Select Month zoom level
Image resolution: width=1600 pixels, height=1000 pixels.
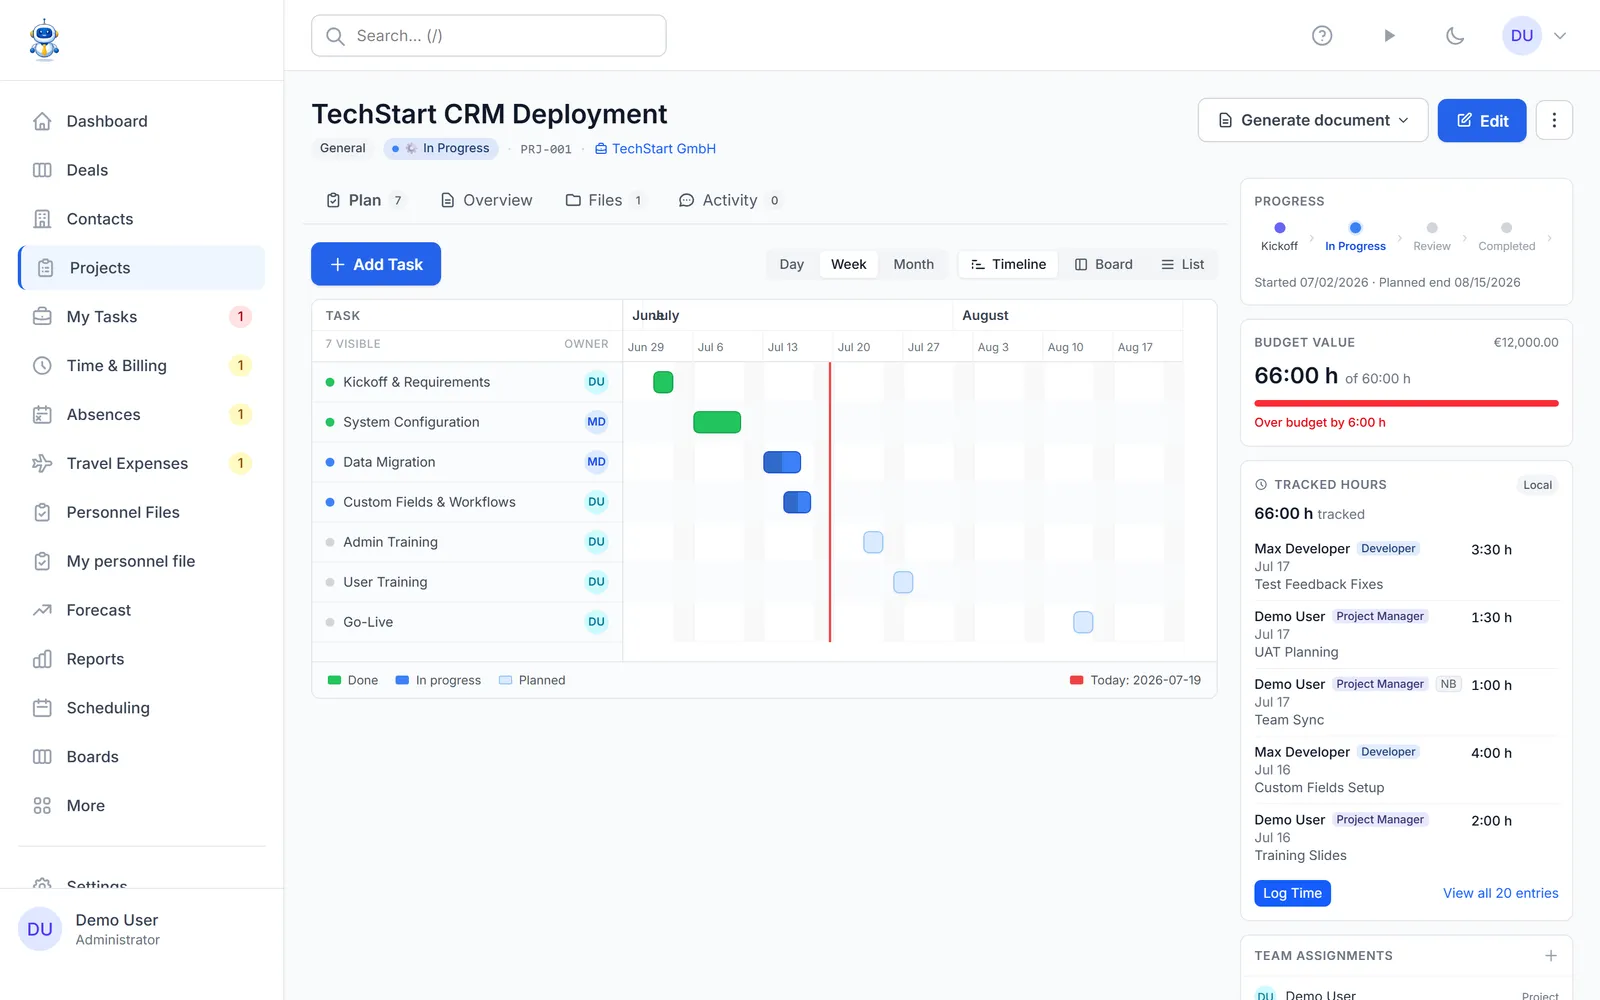pyautogui.click(x=913, y=264)
